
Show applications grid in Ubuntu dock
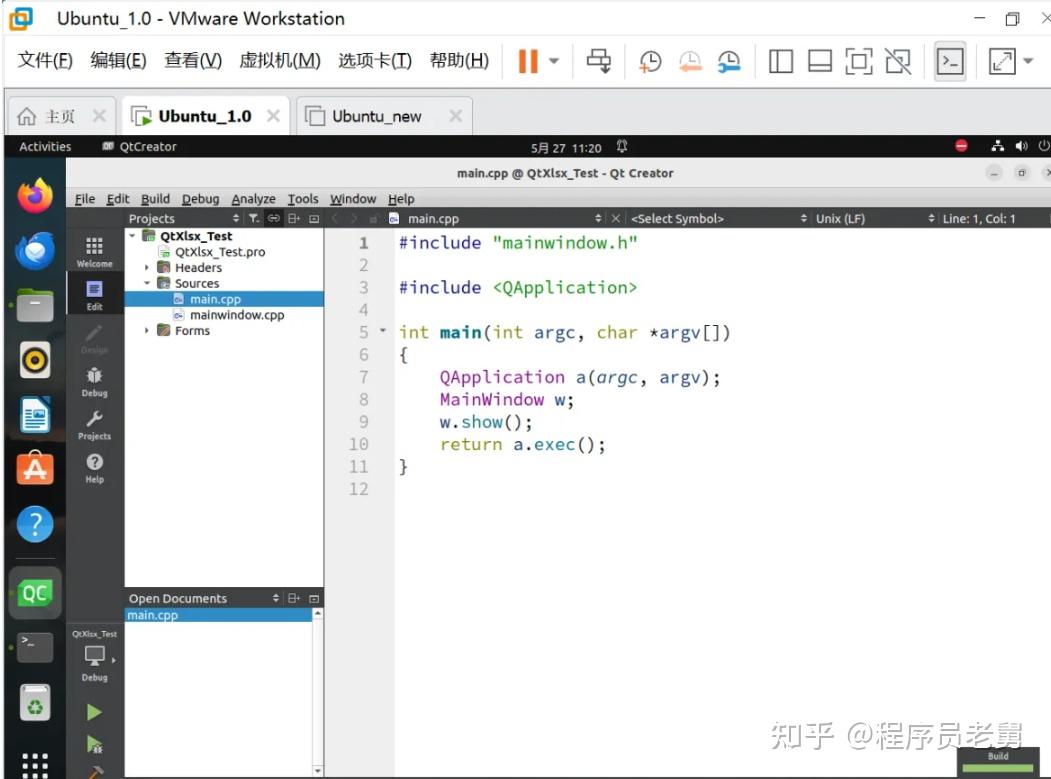click(x=35, y=764)
